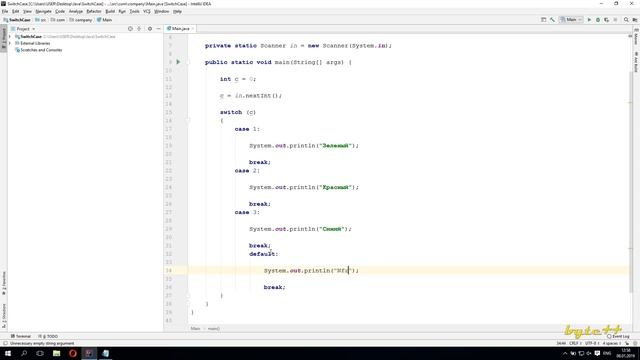Open the Refactor menu
The width and height of the screenshot is (640, 360).
click(93, 11)
